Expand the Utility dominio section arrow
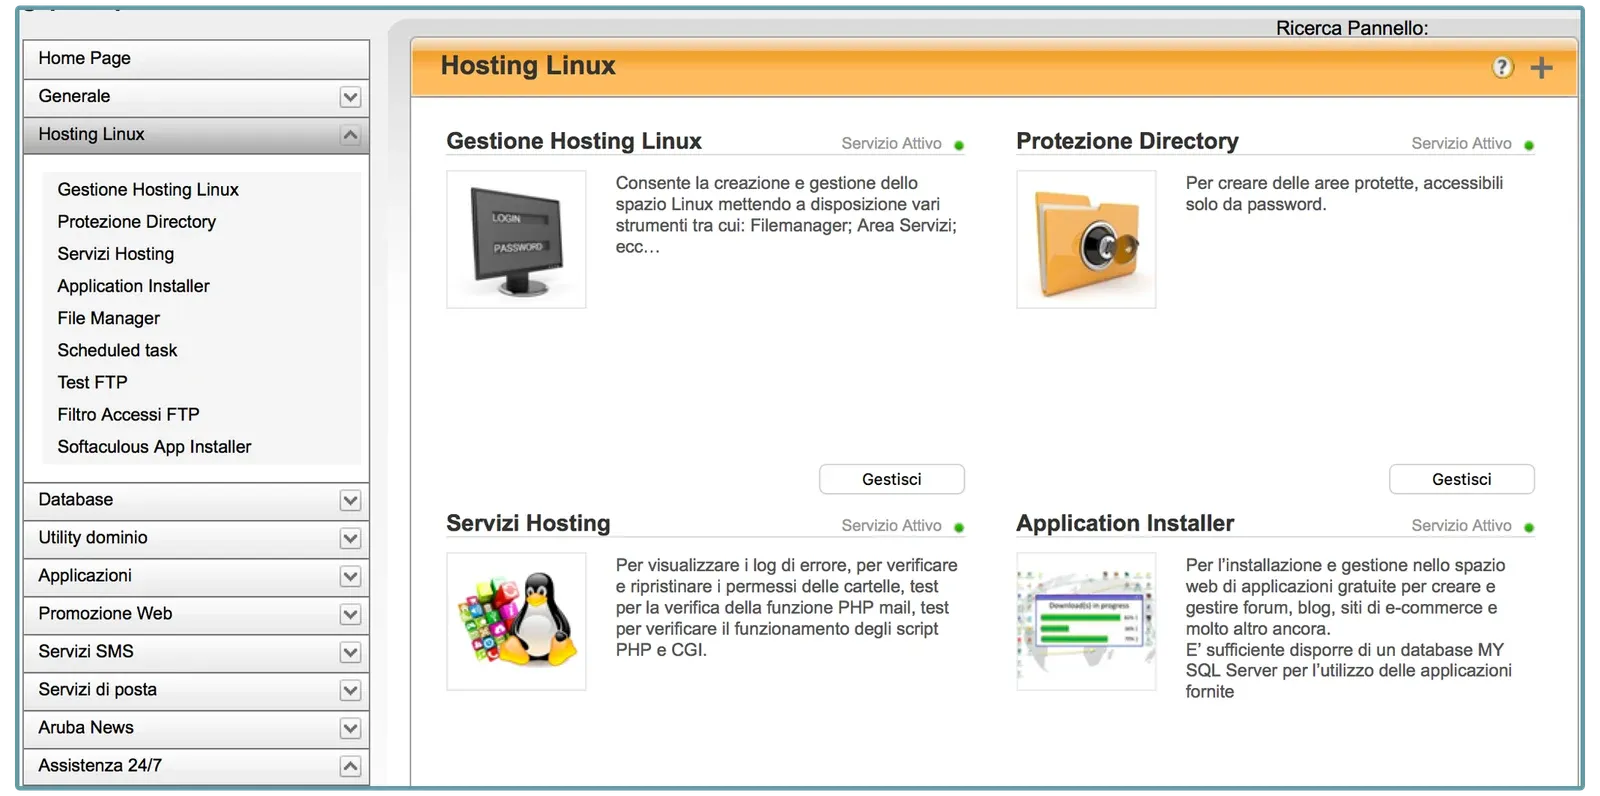Viewport: 1600px width, 796px height. [x=350, y=538]
